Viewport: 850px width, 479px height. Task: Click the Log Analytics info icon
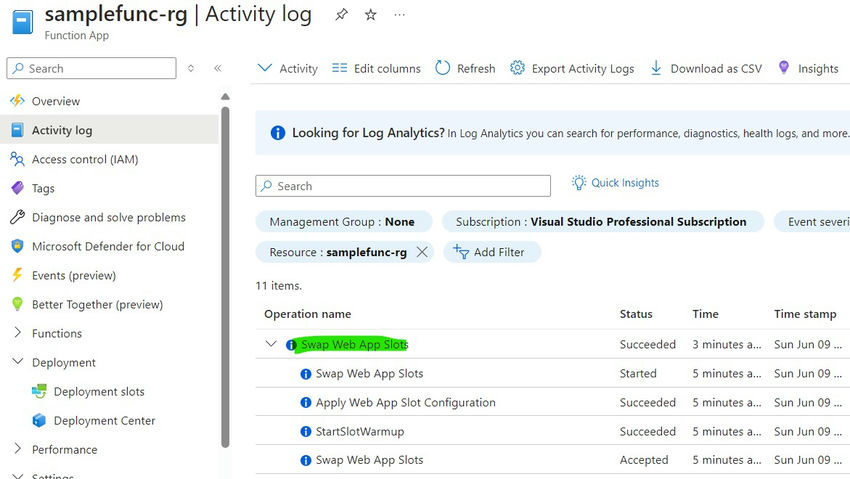tap(278, 133)
